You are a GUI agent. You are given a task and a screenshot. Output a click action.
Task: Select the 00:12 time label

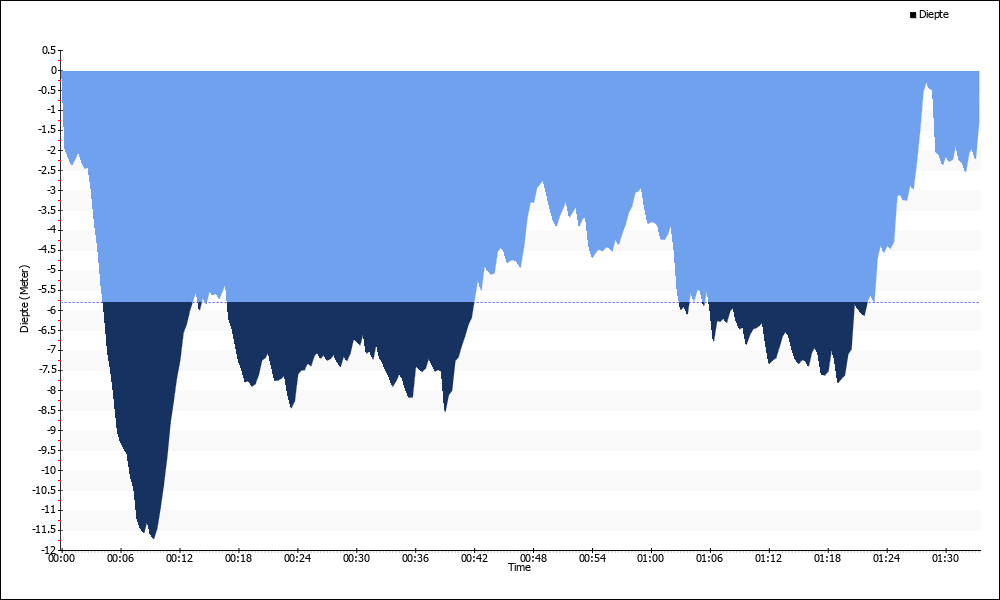tap(179, 558)
